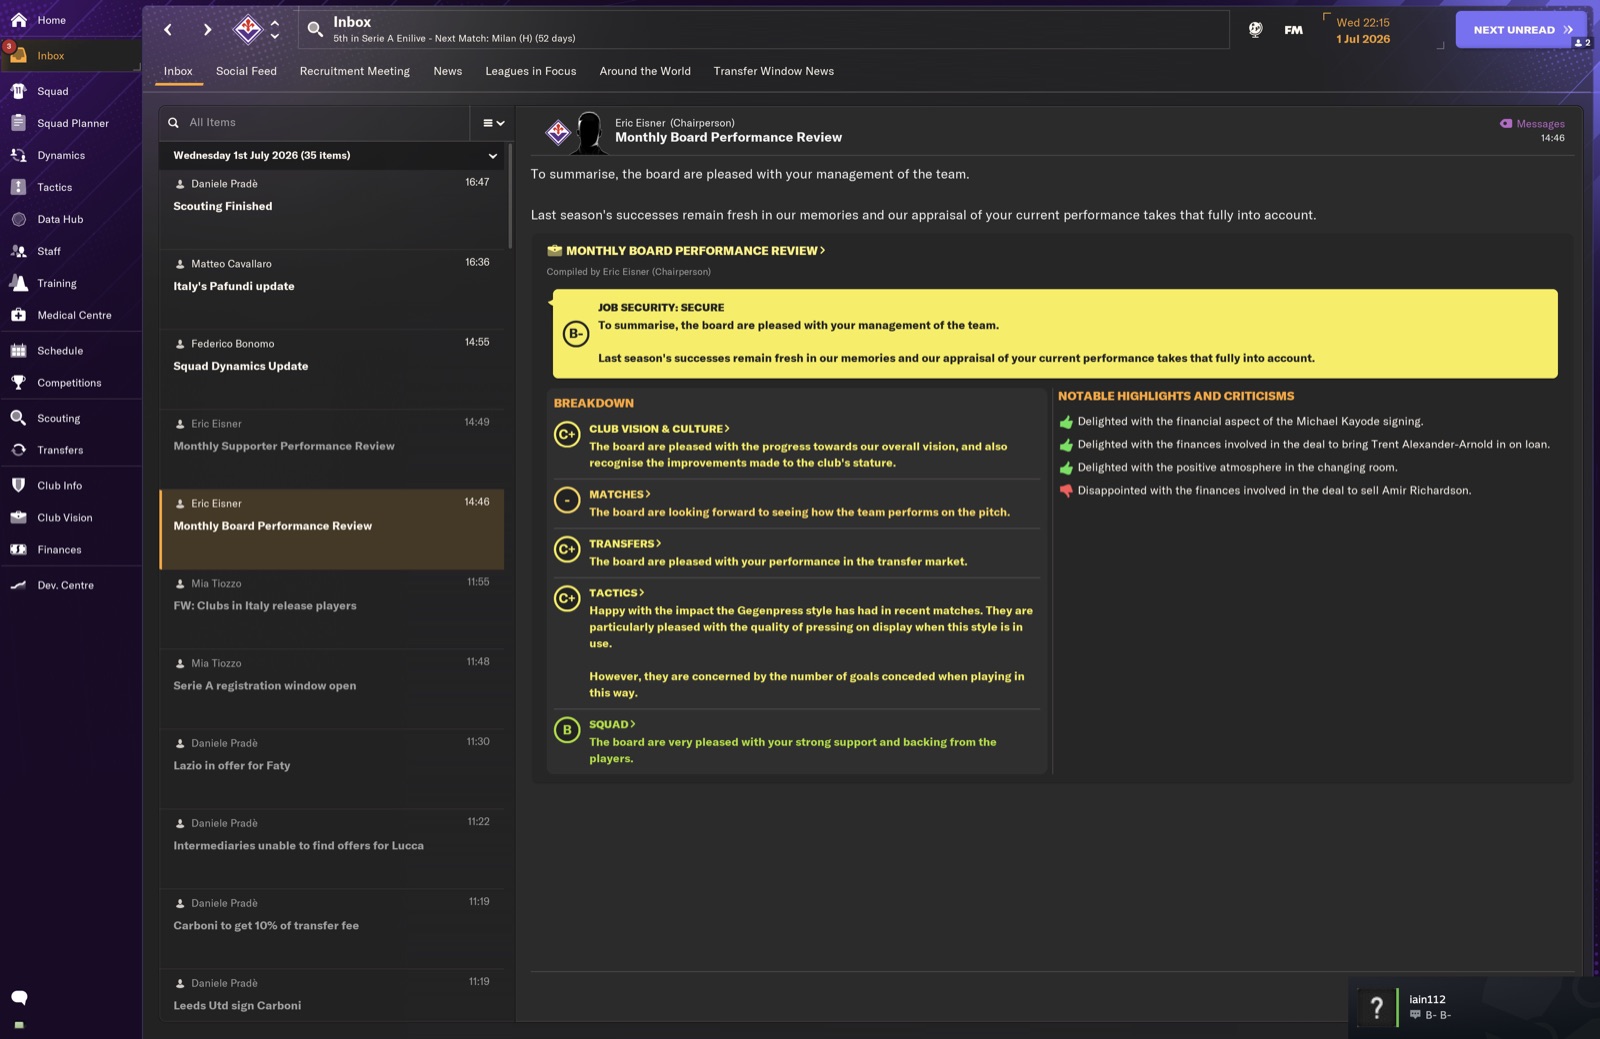Open the Squad icon in sidebar
Screen dimensions: 1600x1039
point(18,91)
